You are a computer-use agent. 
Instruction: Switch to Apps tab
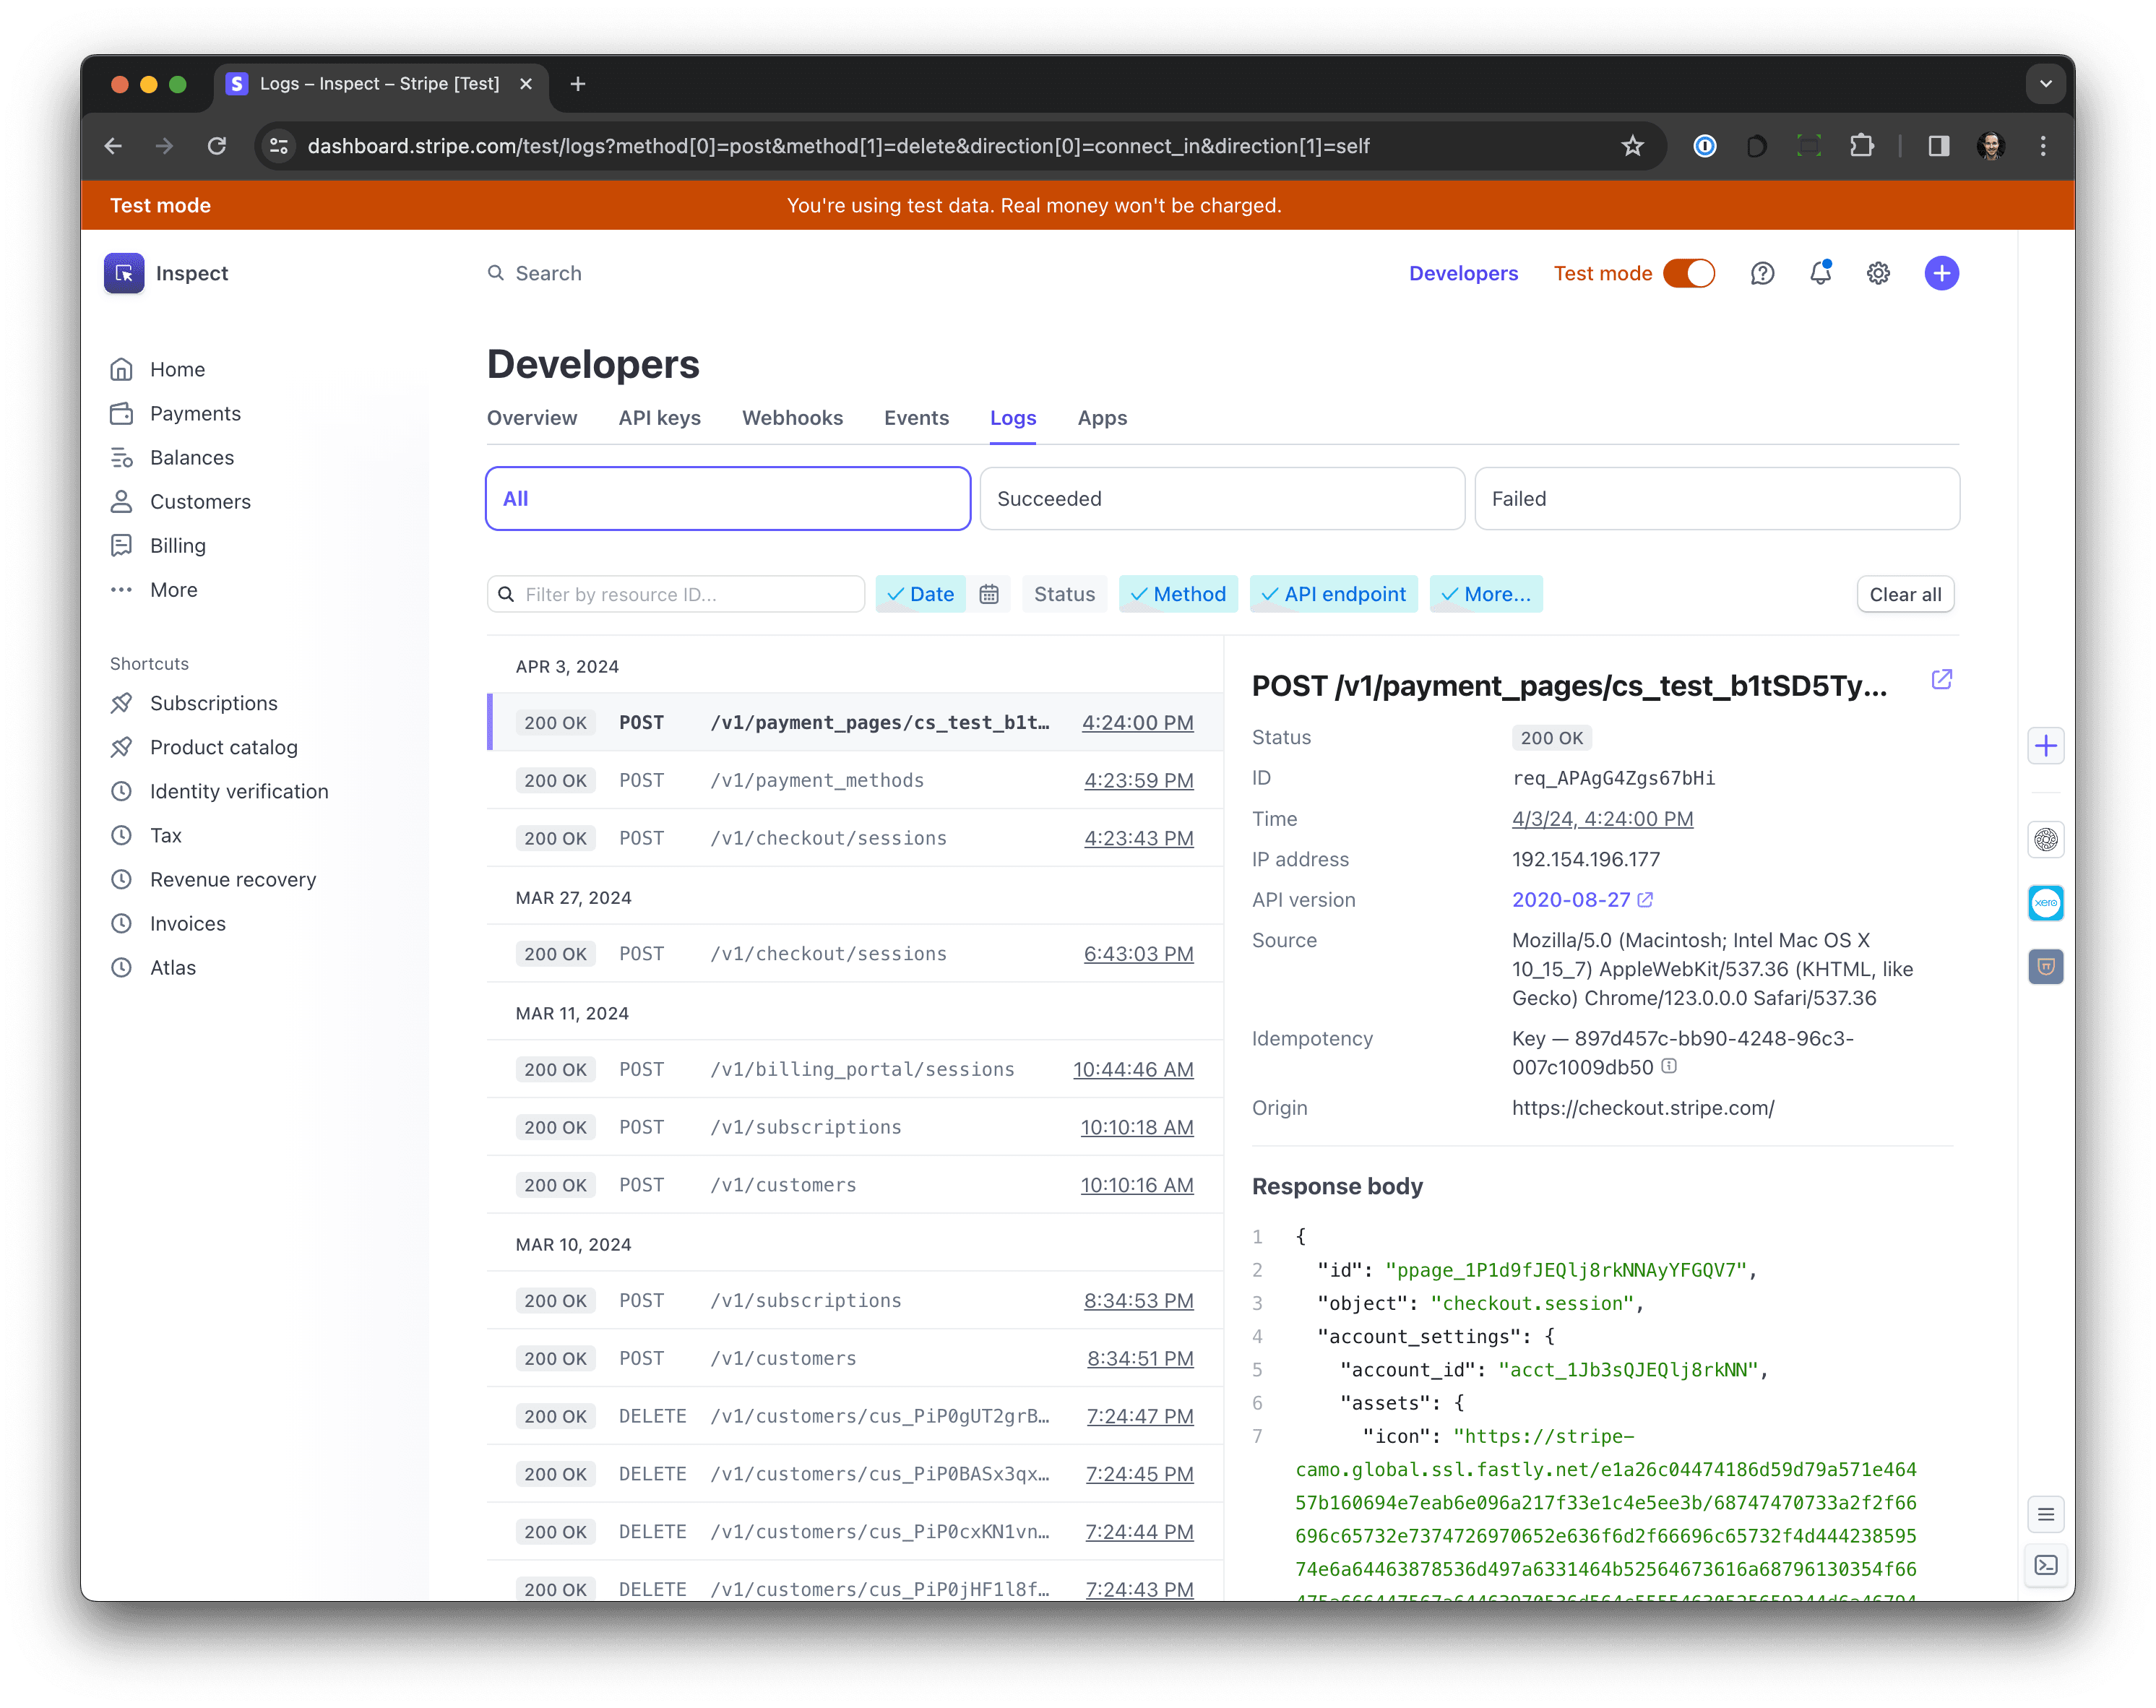[1102, 418]
